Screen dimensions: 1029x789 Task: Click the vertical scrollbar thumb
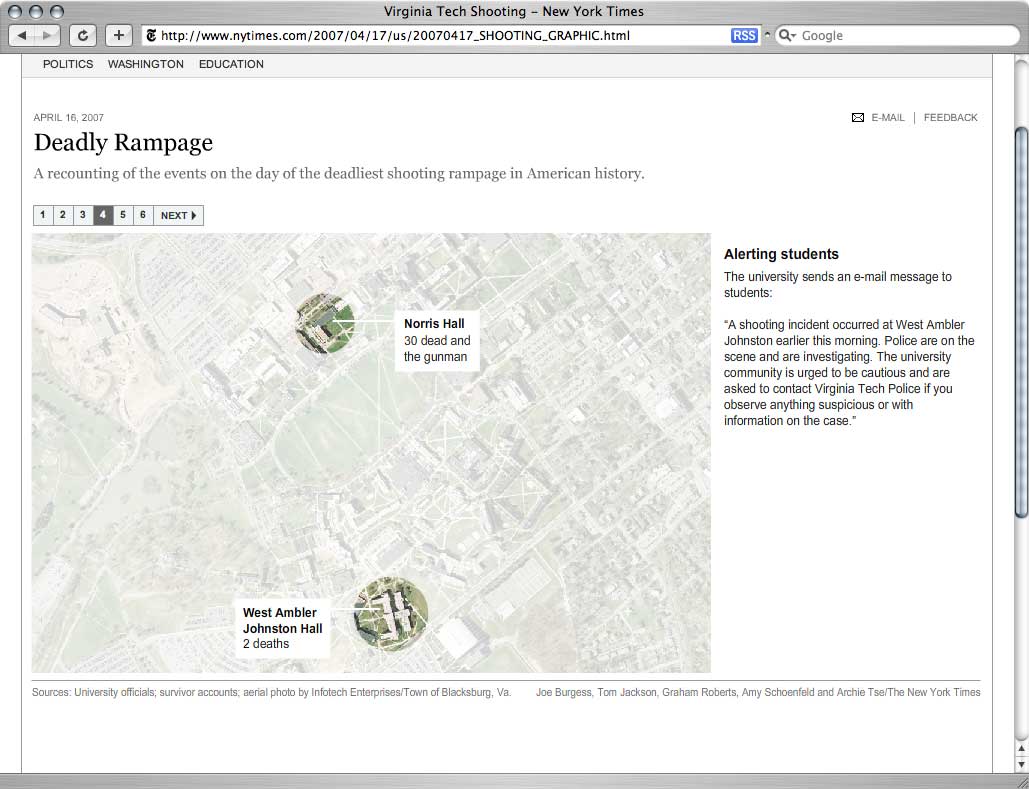[x=1021, y=322]
